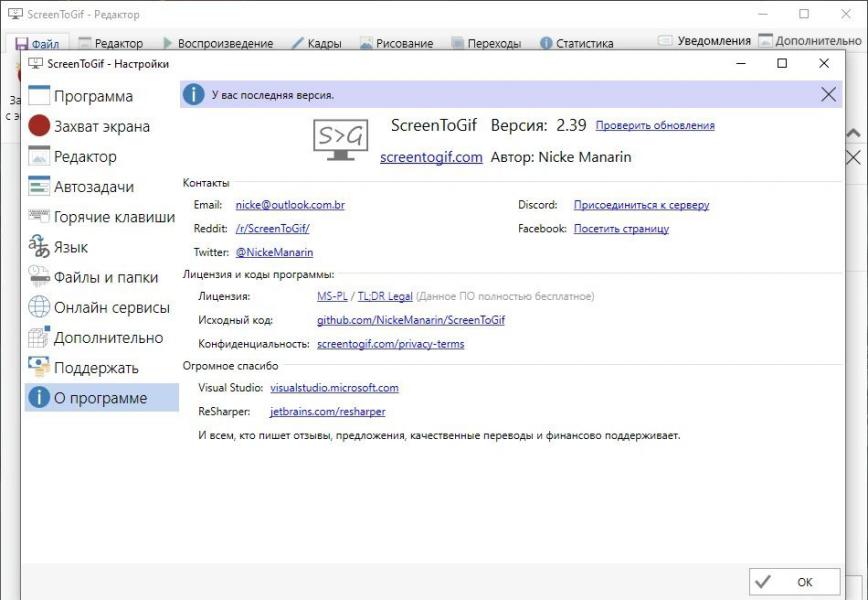The height and width of the screenshot is (600, 868).
Task: Minimize the Настройки settings window
Action: 741,64
